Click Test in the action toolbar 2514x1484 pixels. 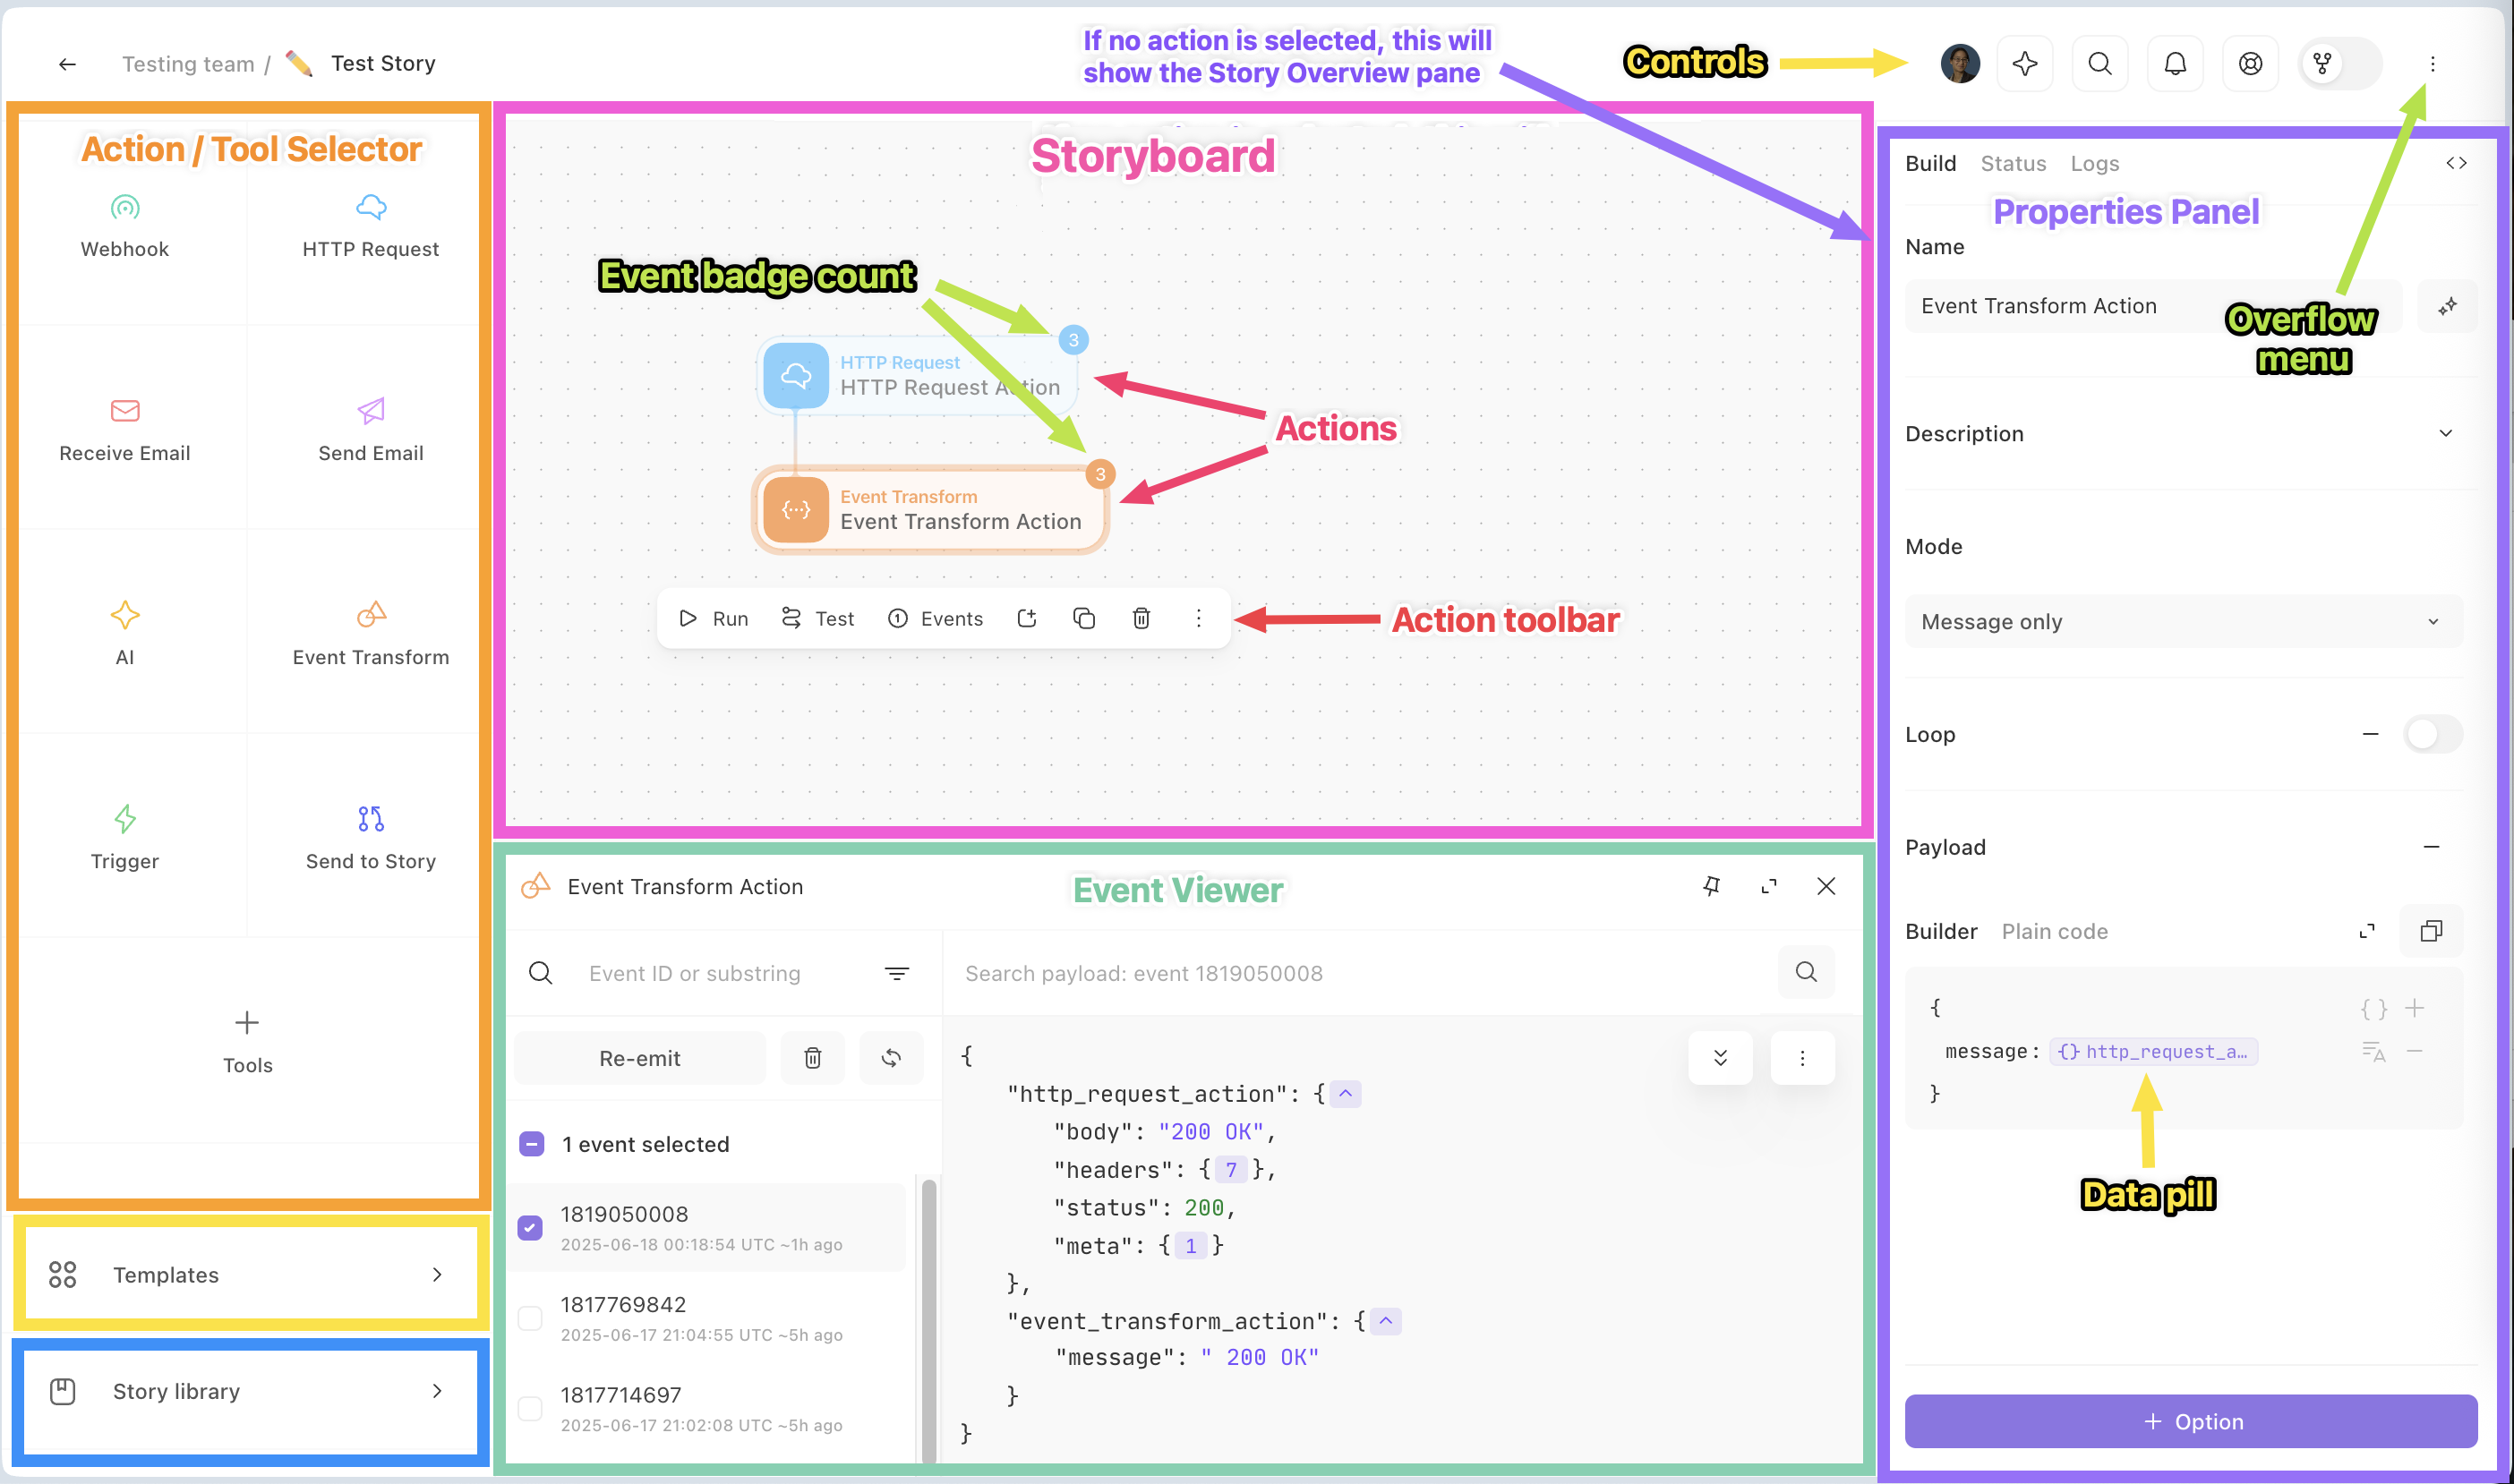(x=817, y=618)
